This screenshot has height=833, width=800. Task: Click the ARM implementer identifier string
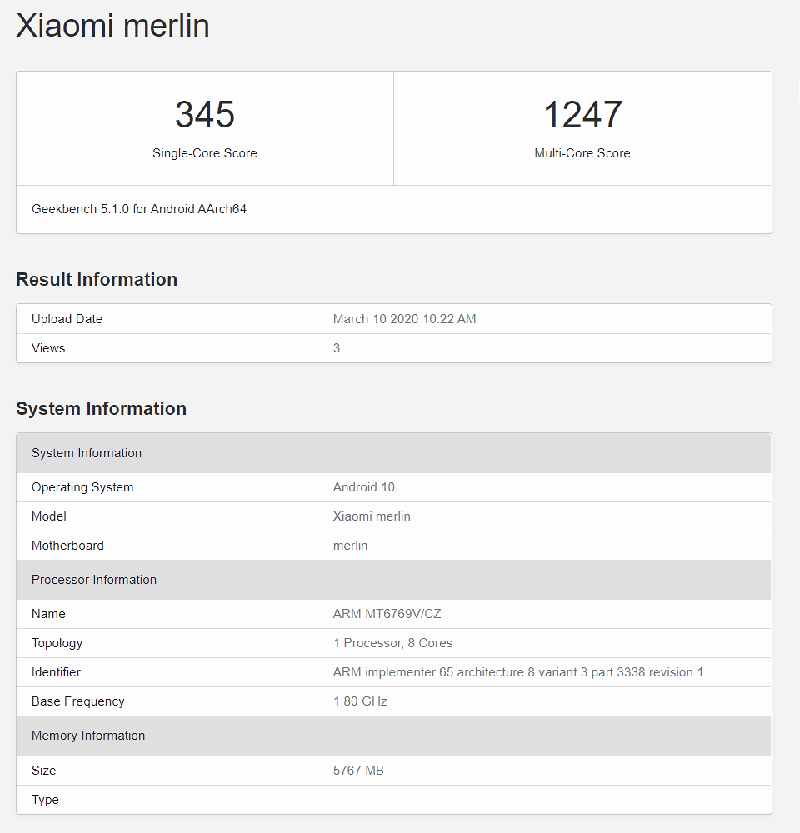517,672
